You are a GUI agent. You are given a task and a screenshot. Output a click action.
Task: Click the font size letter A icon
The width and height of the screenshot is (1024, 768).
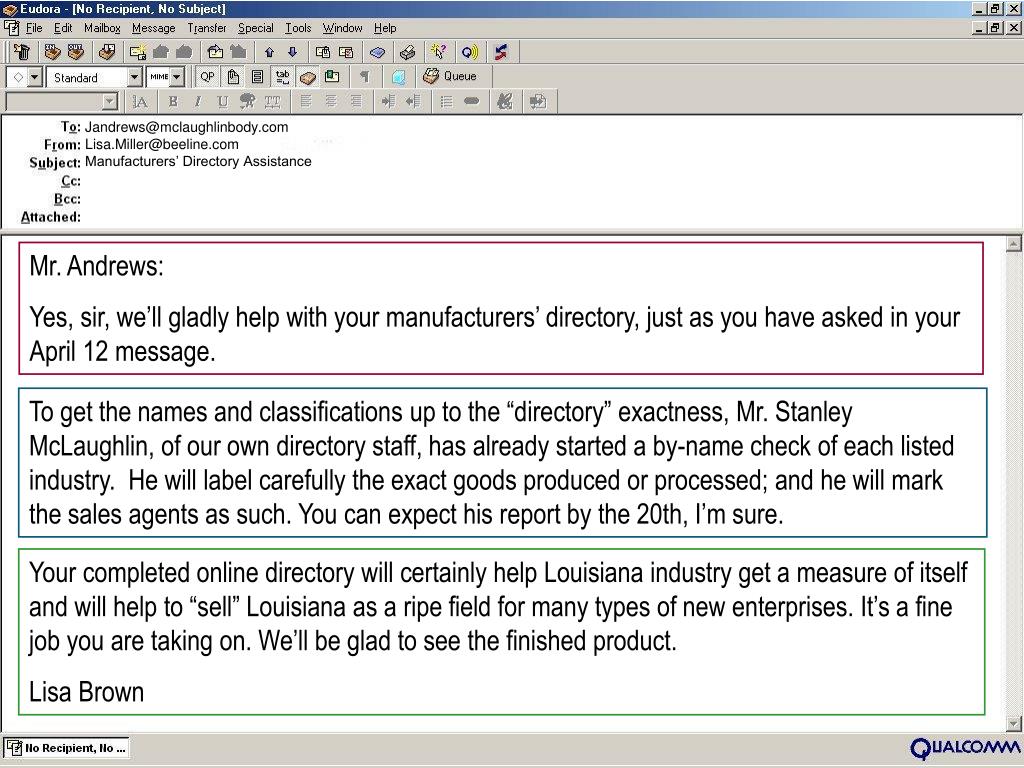click(139, 101)
